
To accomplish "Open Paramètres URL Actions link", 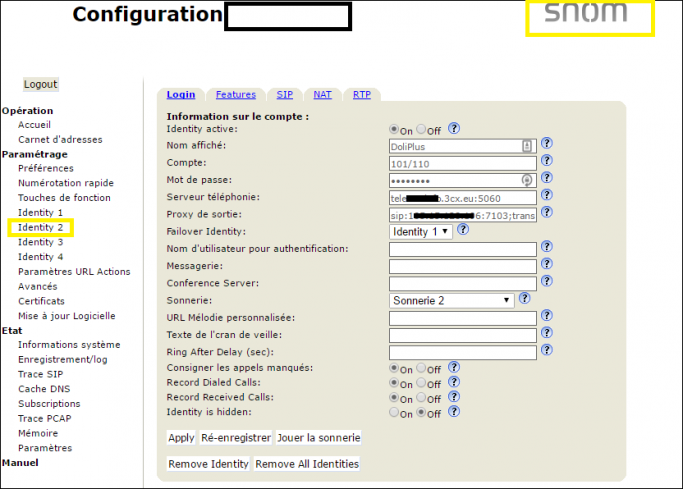I will tap(74, 272).
